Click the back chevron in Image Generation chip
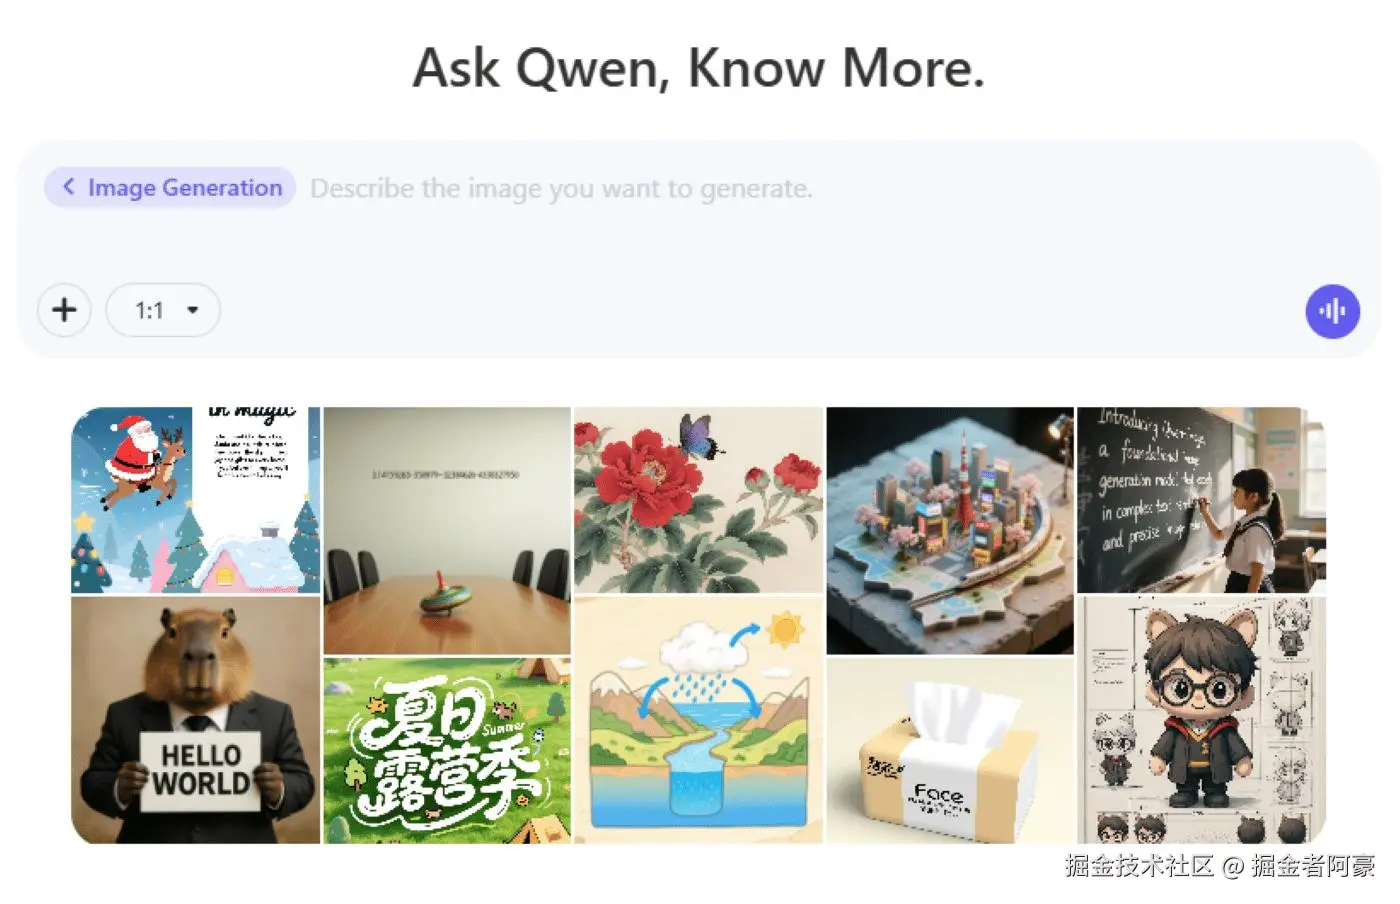The height and width of the screenshot is (904, 1400). click(x=69, y=187)
